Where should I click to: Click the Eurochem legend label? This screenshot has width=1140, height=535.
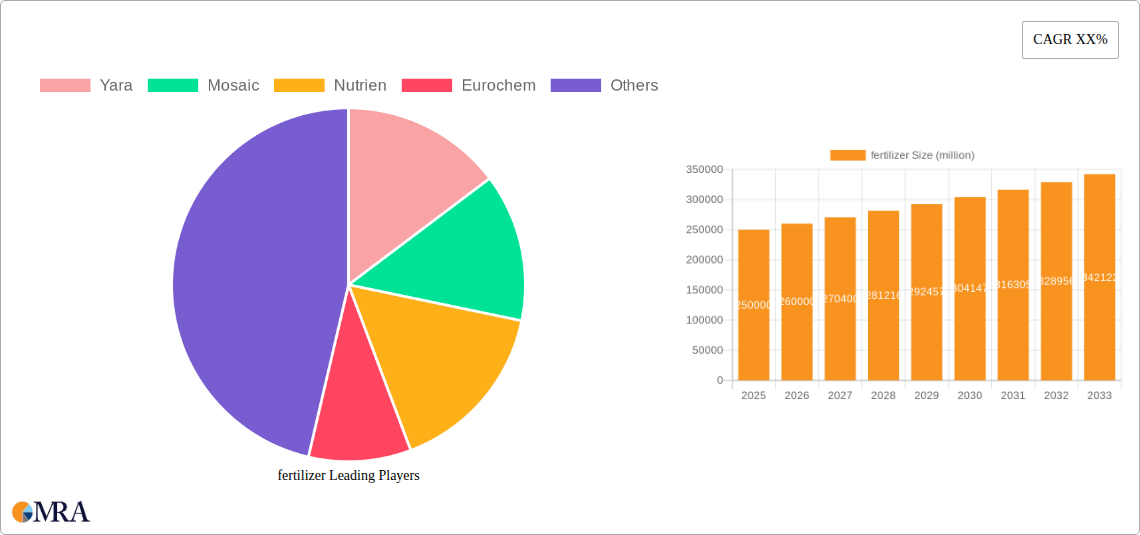[x=499, y=86]
